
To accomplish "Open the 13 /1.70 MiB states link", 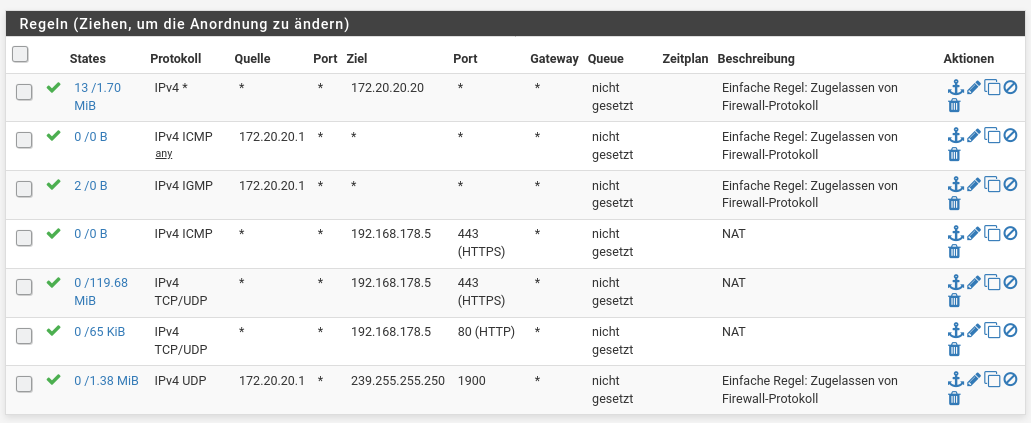I will click(x=97, y=97).
